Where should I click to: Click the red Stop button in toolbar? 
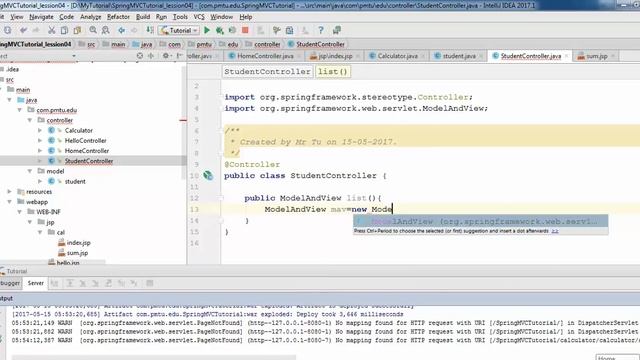[245, 30]
